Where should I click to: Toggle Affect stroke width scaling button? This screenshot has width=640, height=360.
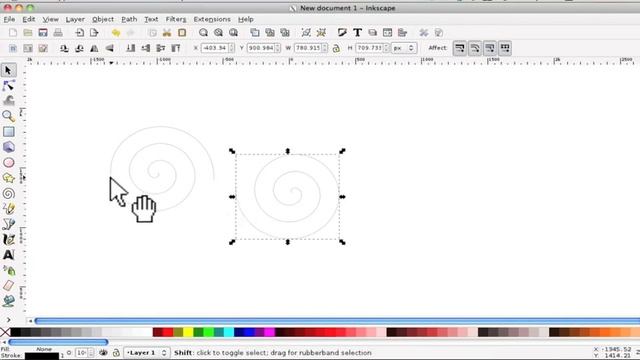pos(460,48)
